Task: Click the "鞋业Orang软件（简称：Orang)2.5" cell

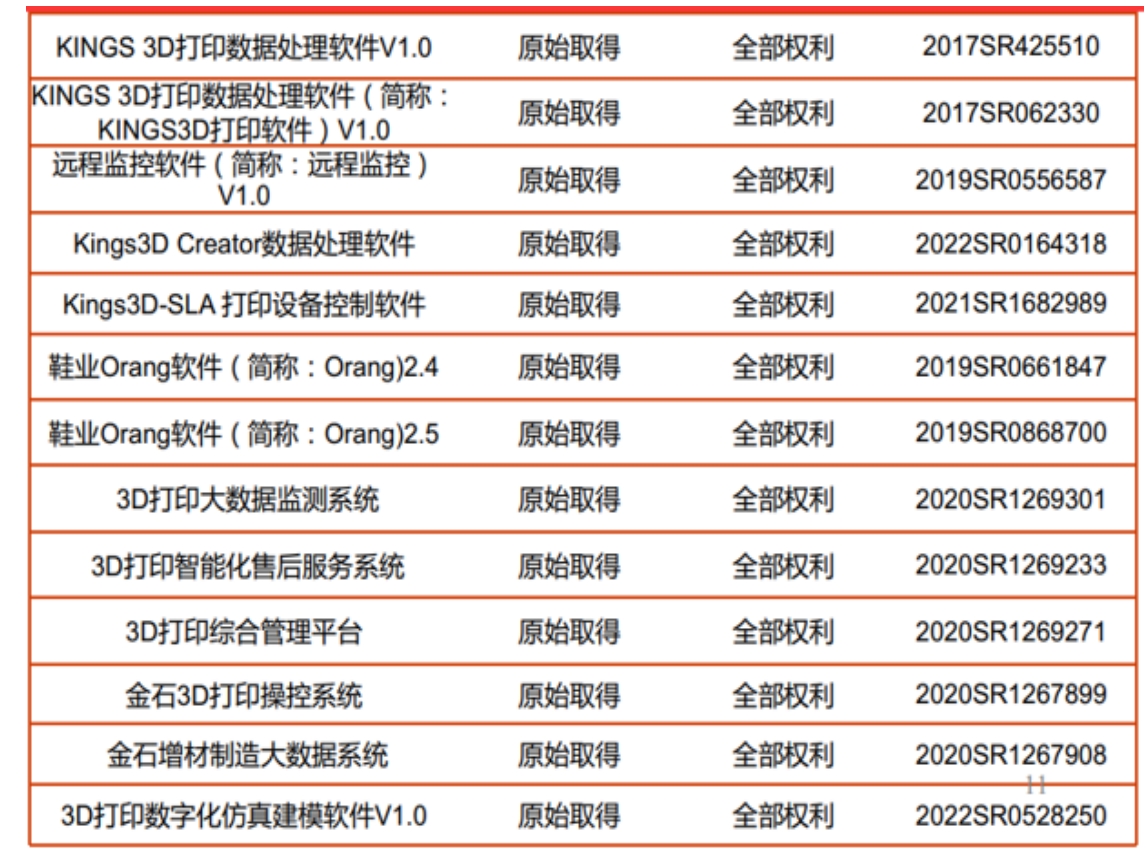Action: click(x=244, y=434)
